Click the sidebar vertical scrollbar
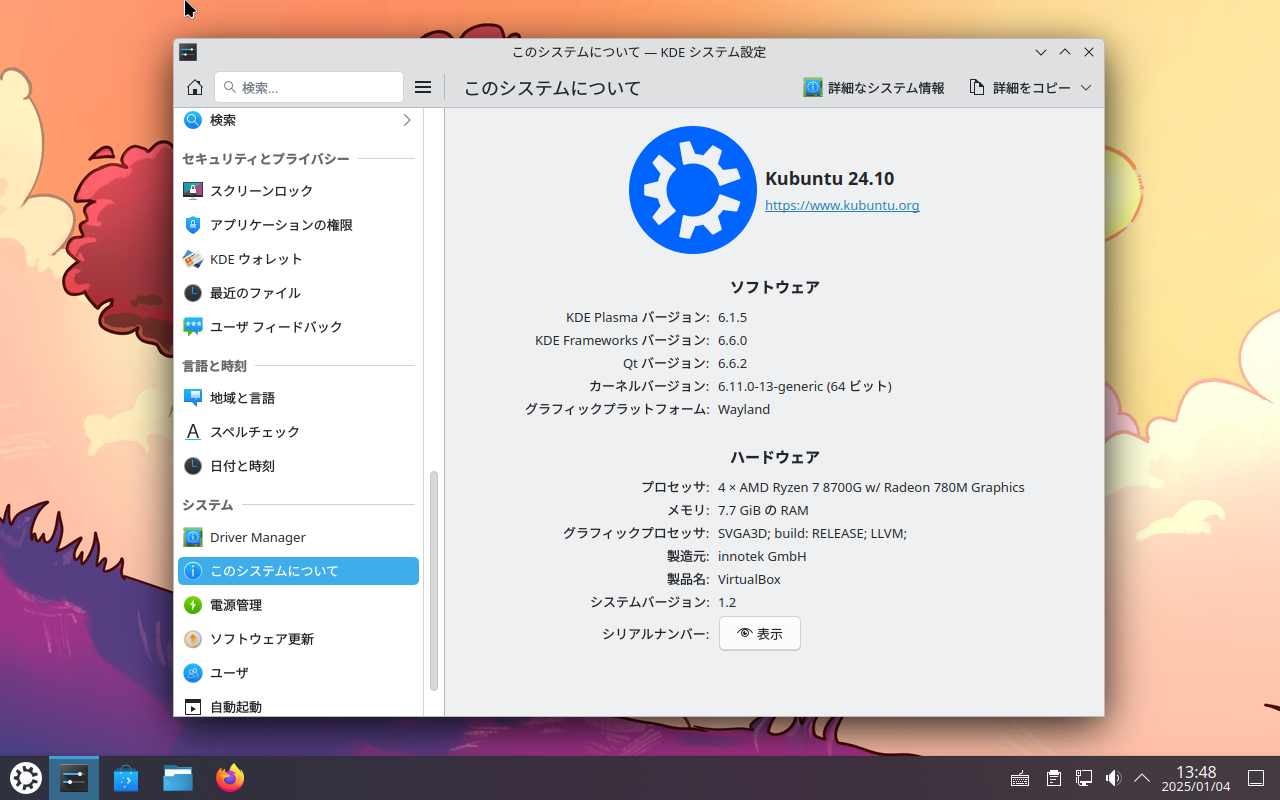The height and width of the screenshot is (800, 1280). [434, 580]
